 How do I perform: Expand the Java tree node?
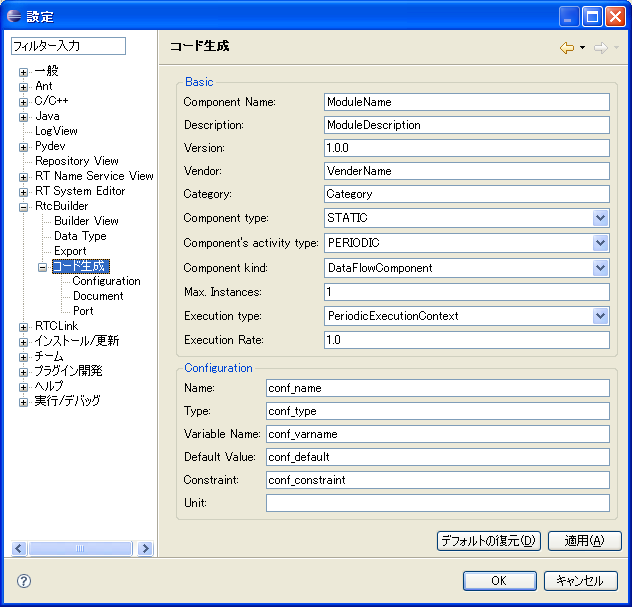click(23, 117)
